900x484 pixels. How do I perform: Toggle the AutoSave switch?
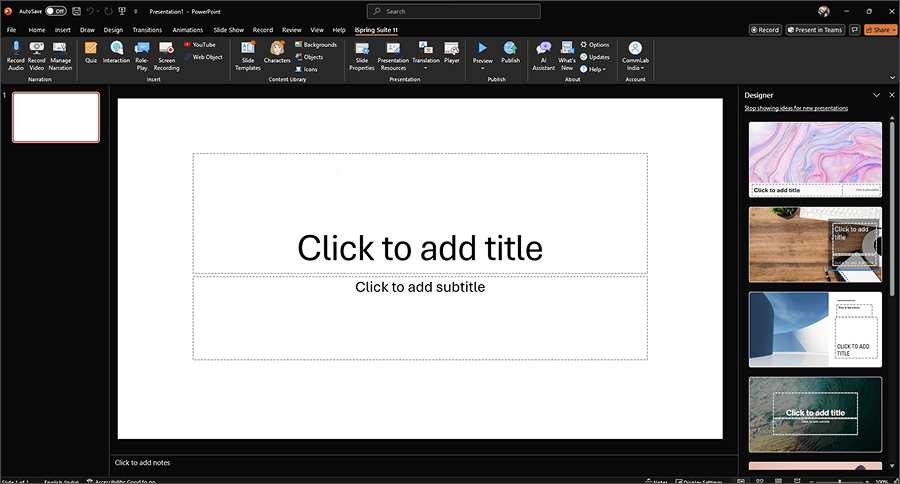pyautogui.click(x=55, y=11)
